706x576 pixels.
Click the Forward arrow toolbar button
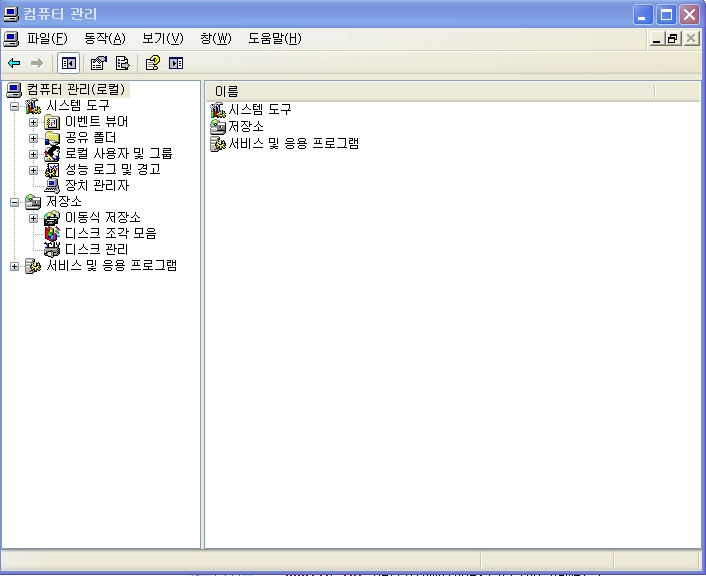(37, 63)
